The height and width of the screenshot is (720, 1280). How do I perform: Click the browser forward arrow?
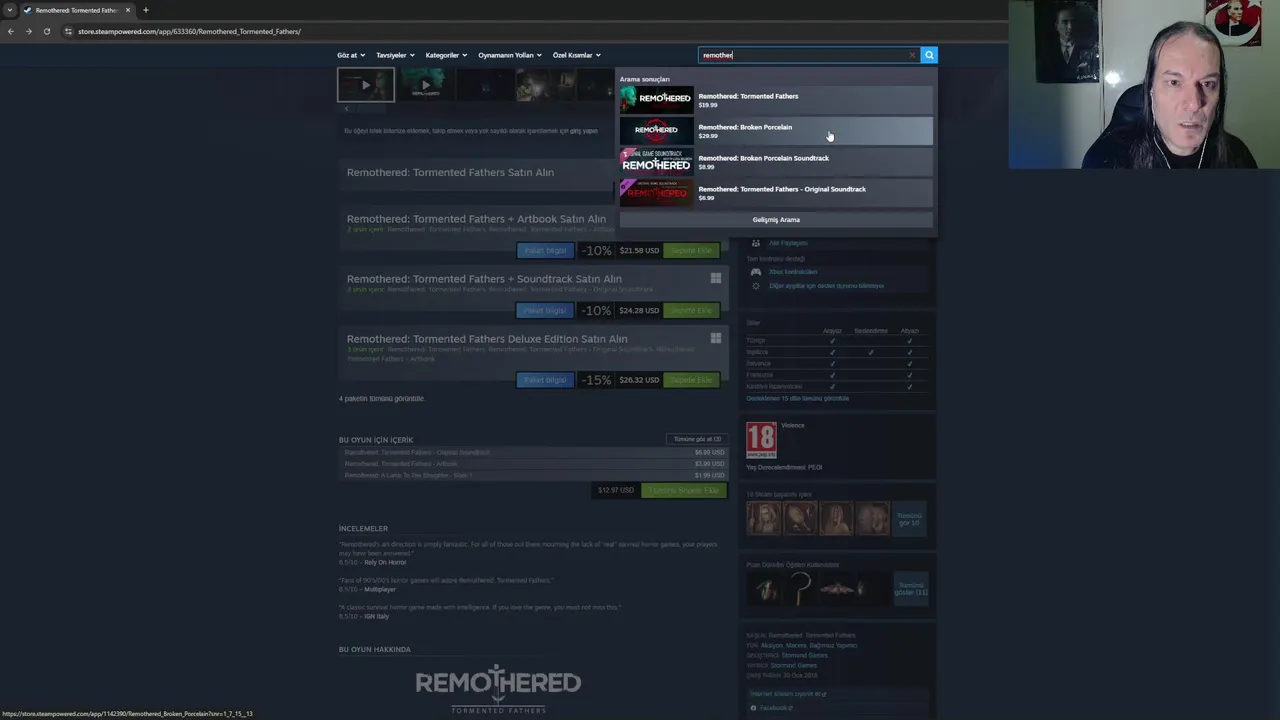point(28,31)
